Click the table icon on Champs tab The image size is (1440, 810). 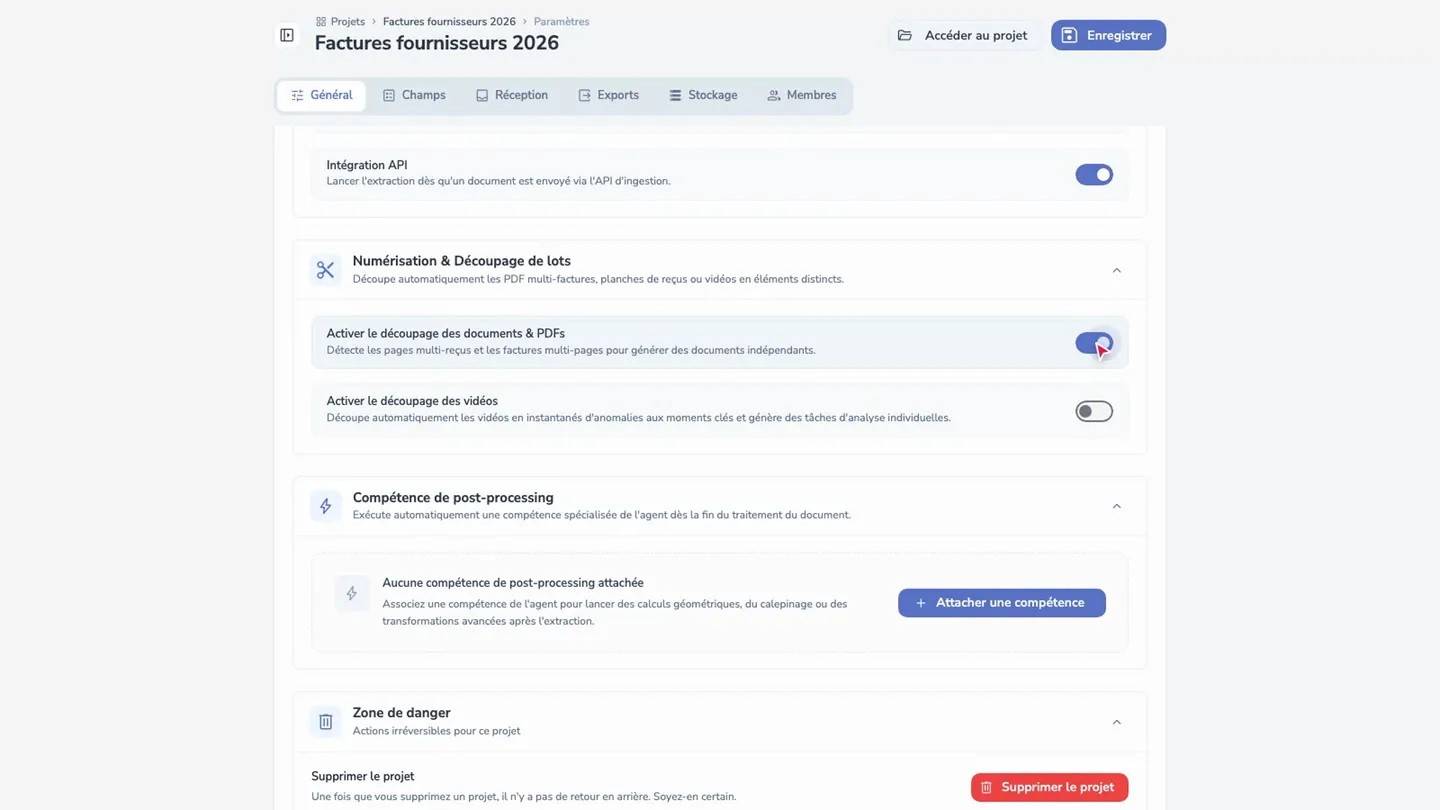(389, 96)
